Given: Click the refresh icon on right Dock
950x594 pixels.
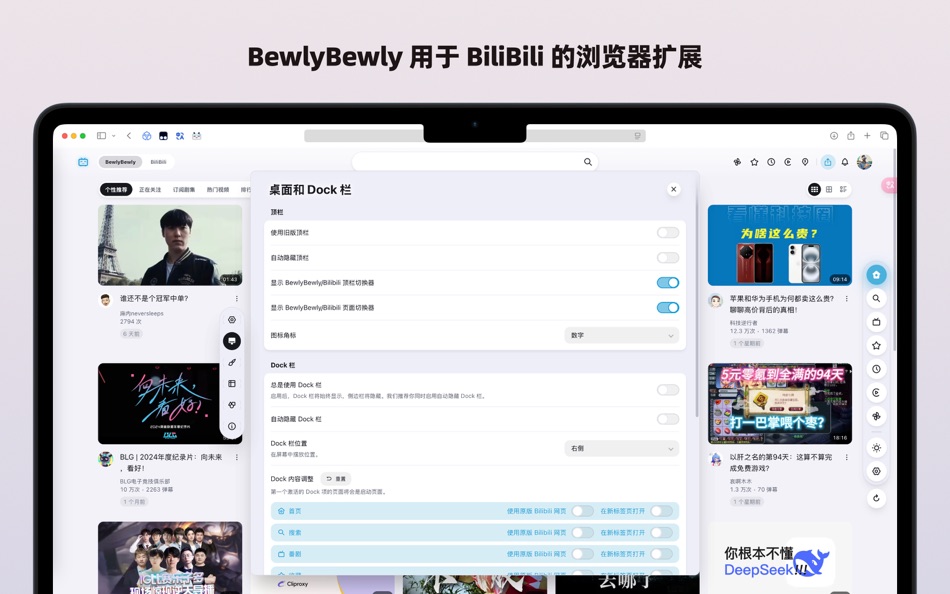Looking at the screenshot, I should pos(876,498).
